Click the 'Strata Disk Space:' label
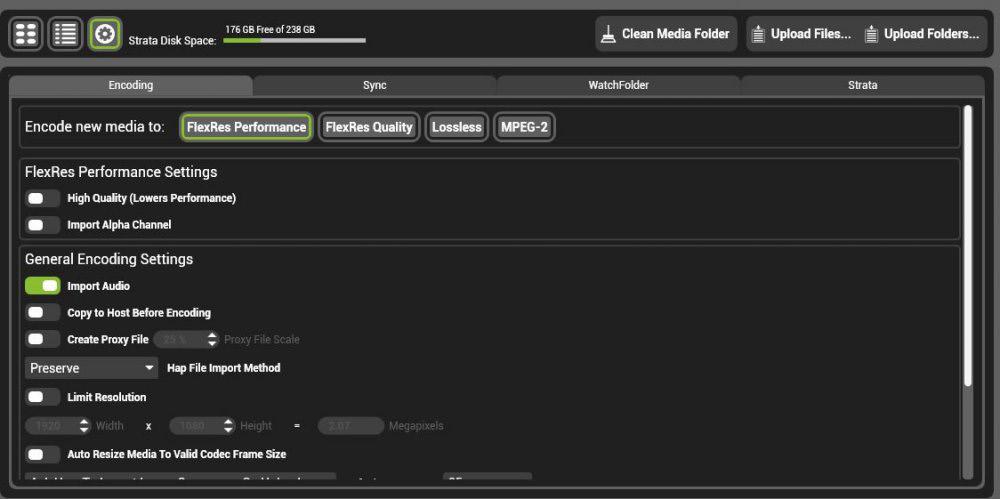Screen dimensions: 1000x499 (x=172, y=41)
